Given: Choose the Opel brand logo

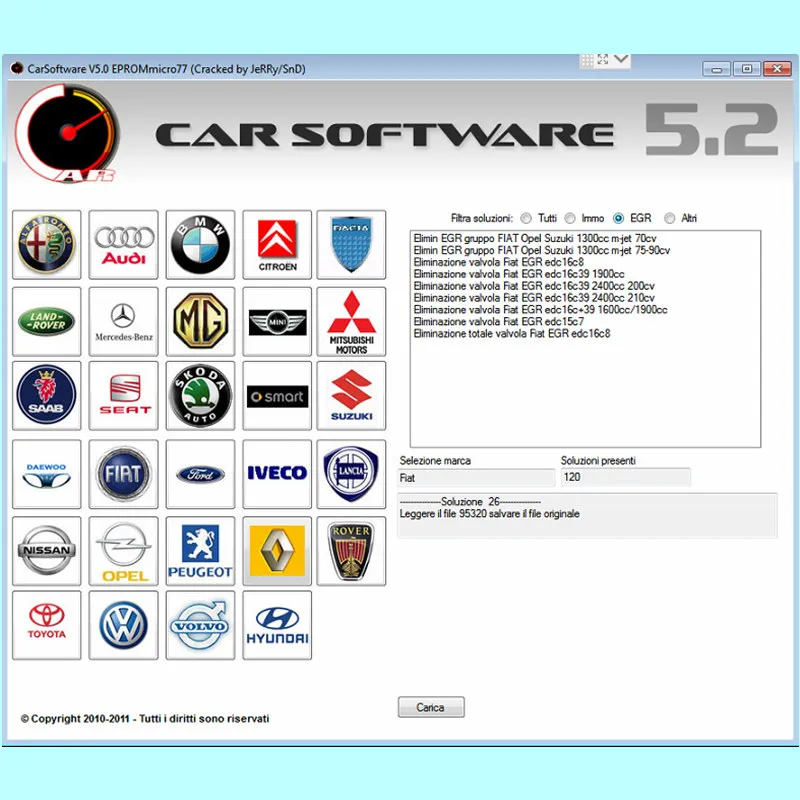Looking at the screenshot, I should coord(123,551).
